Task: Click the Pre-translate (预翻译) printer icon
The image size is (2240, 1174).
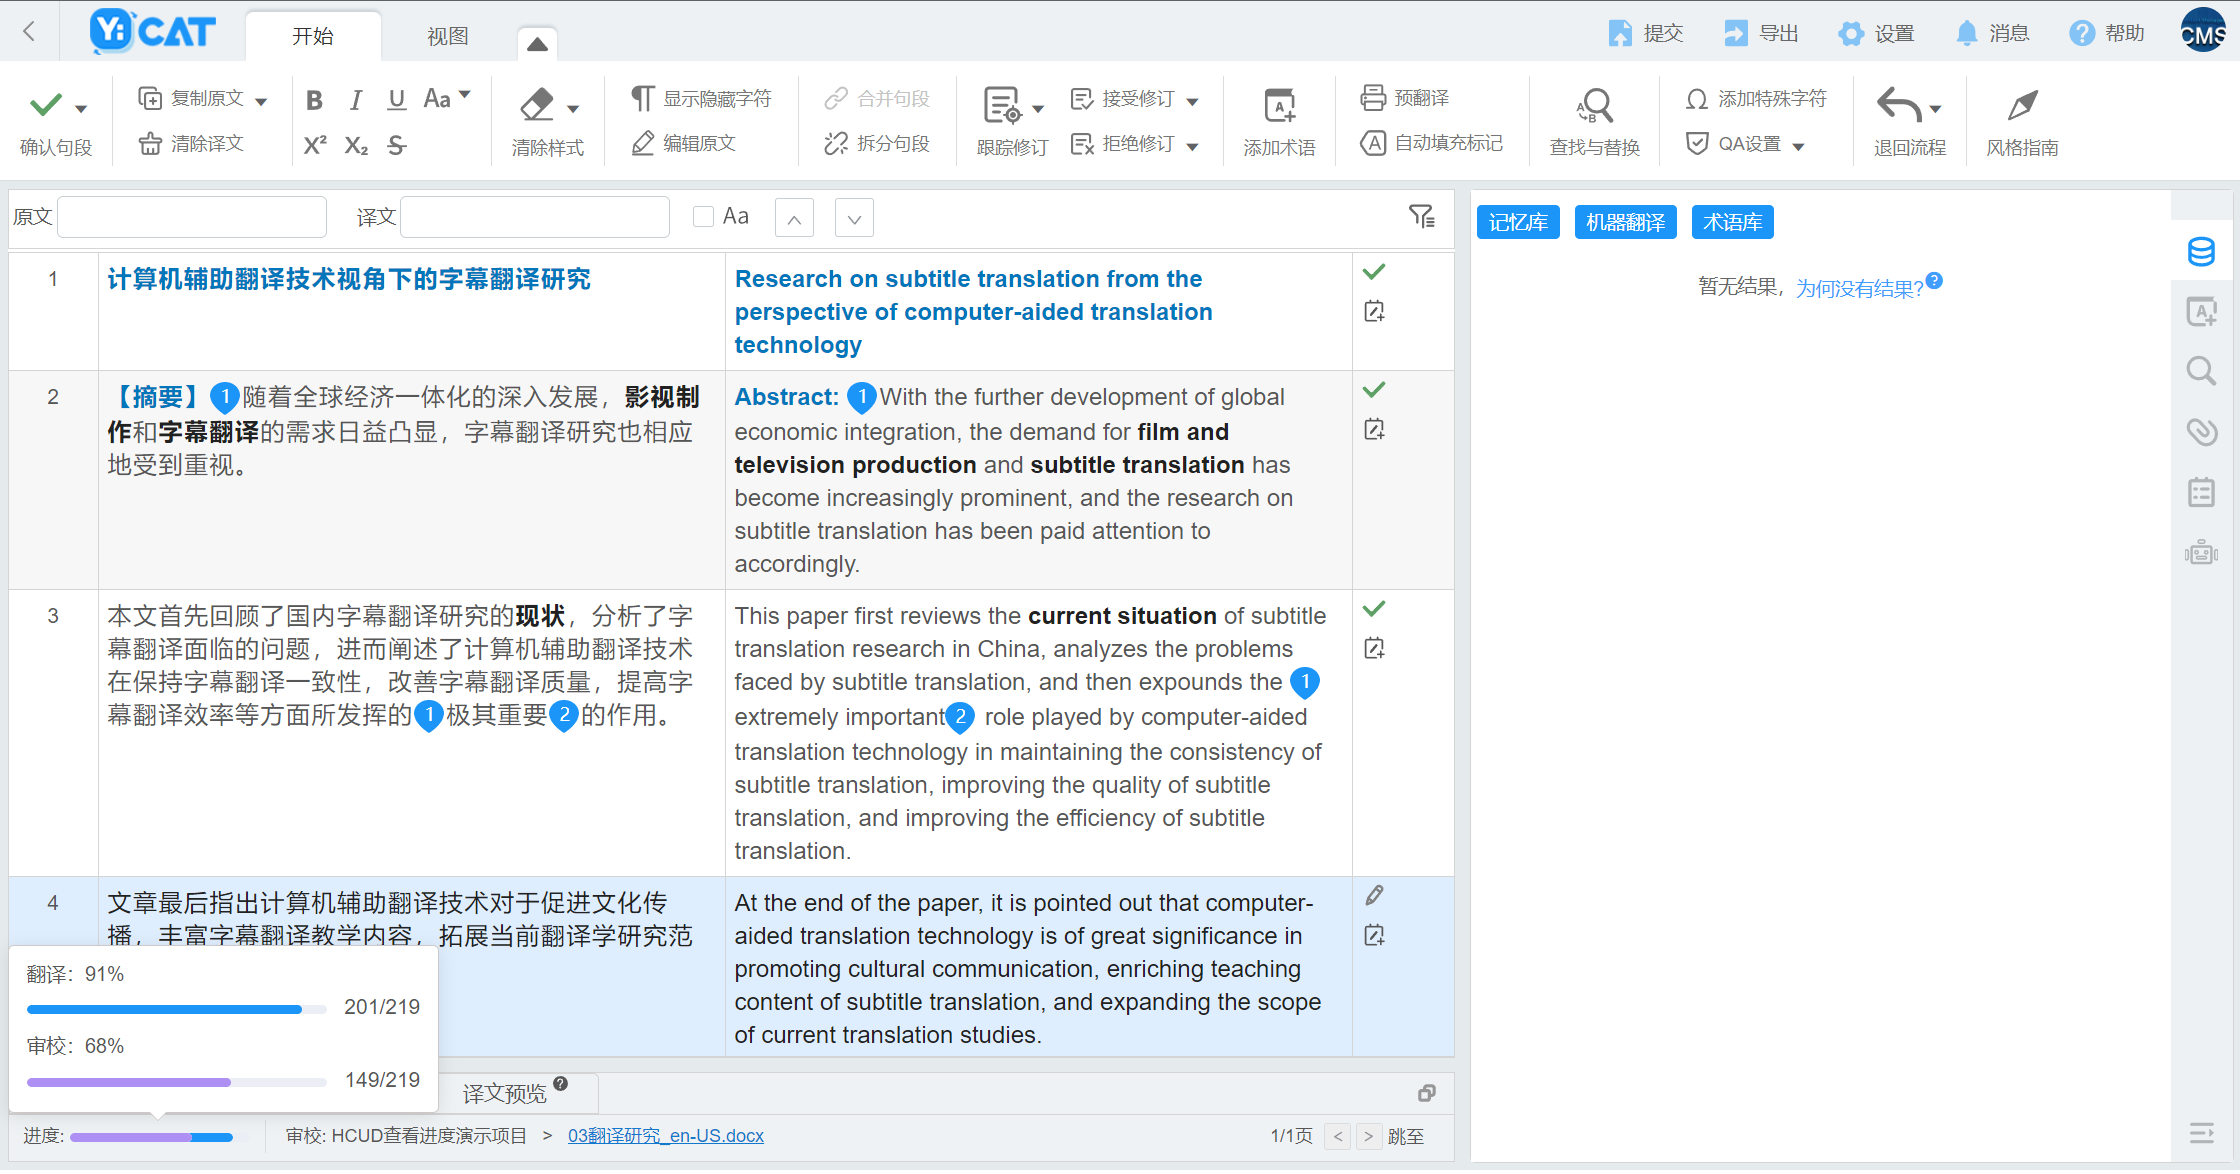Action: pos(1373,98)
